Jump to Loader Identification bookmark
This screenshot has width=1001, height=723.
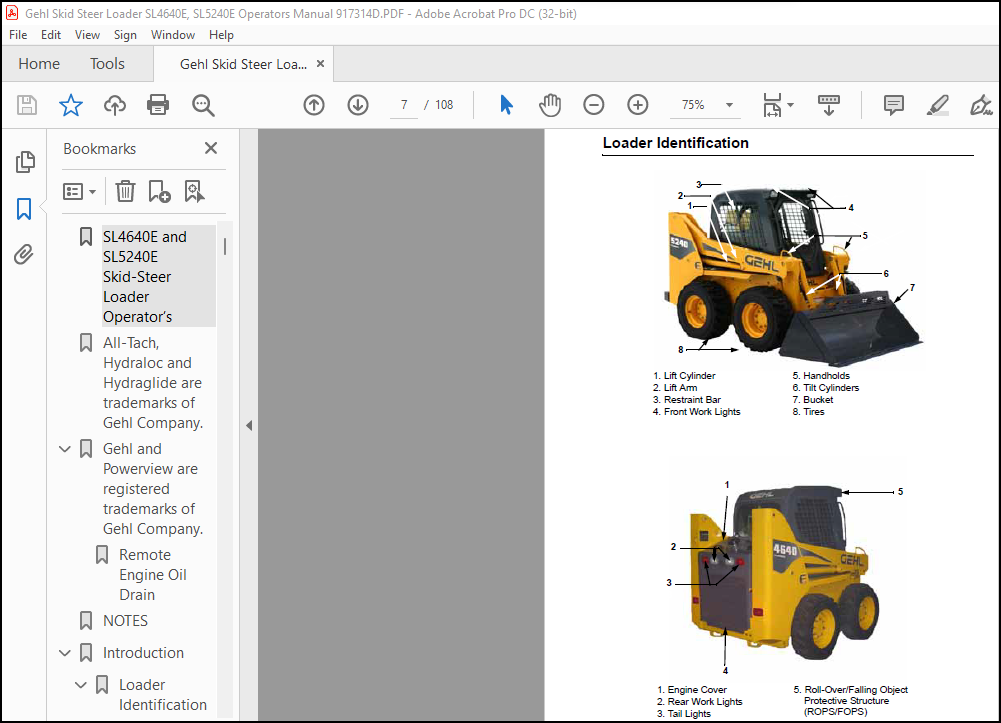[163, 694]
